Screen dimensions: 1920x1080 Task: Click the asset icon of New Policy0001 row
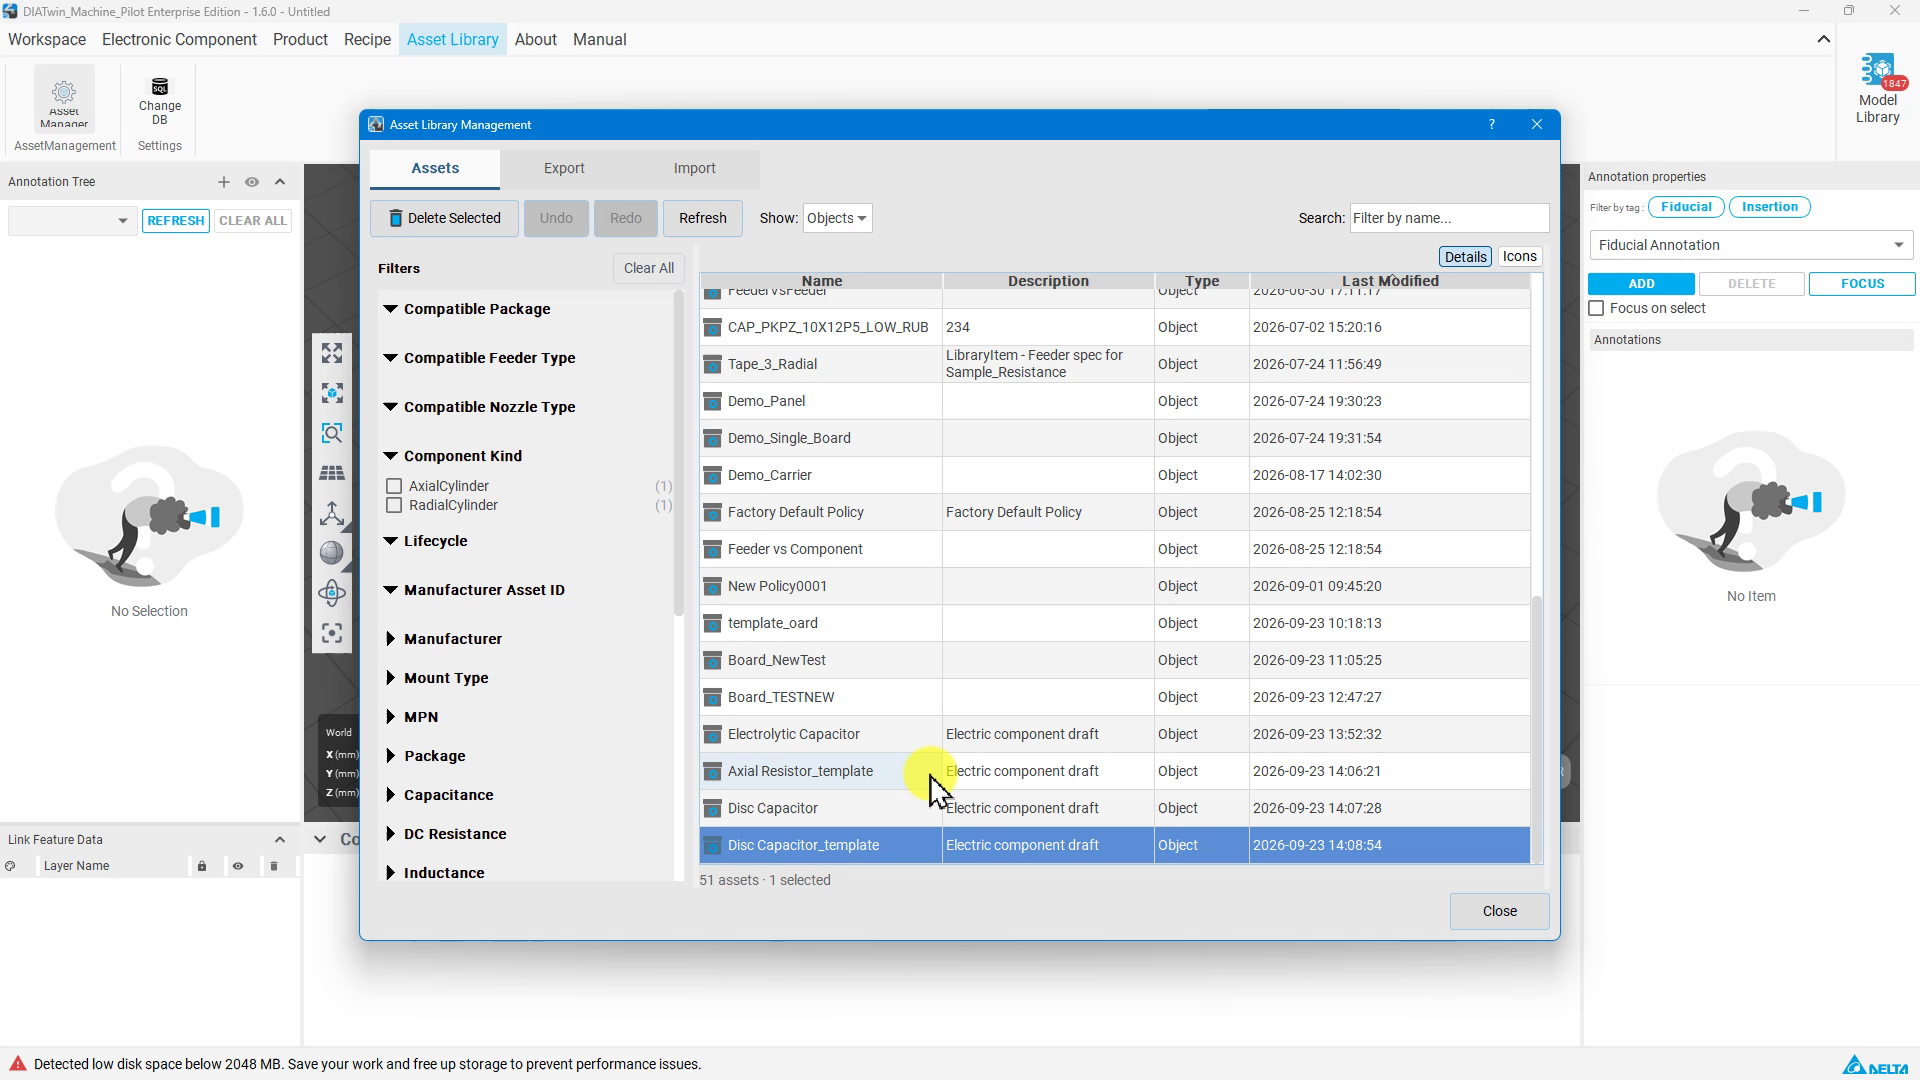[x=712, y=587]
